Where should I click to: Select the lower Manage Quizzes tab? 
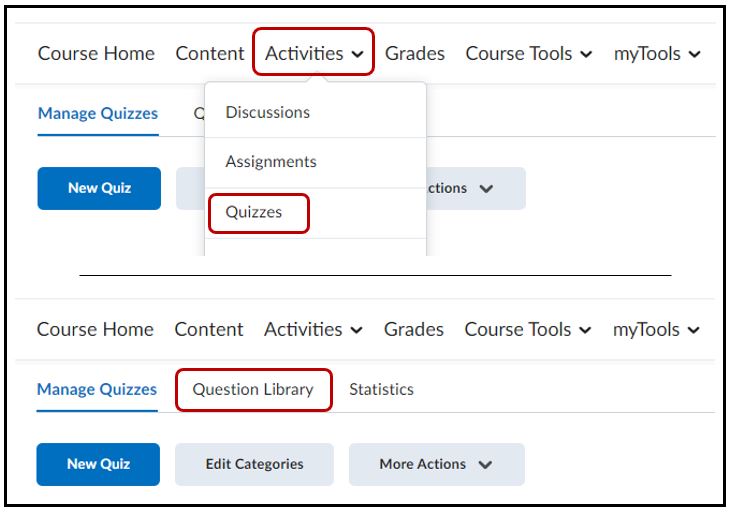point(97,390)
